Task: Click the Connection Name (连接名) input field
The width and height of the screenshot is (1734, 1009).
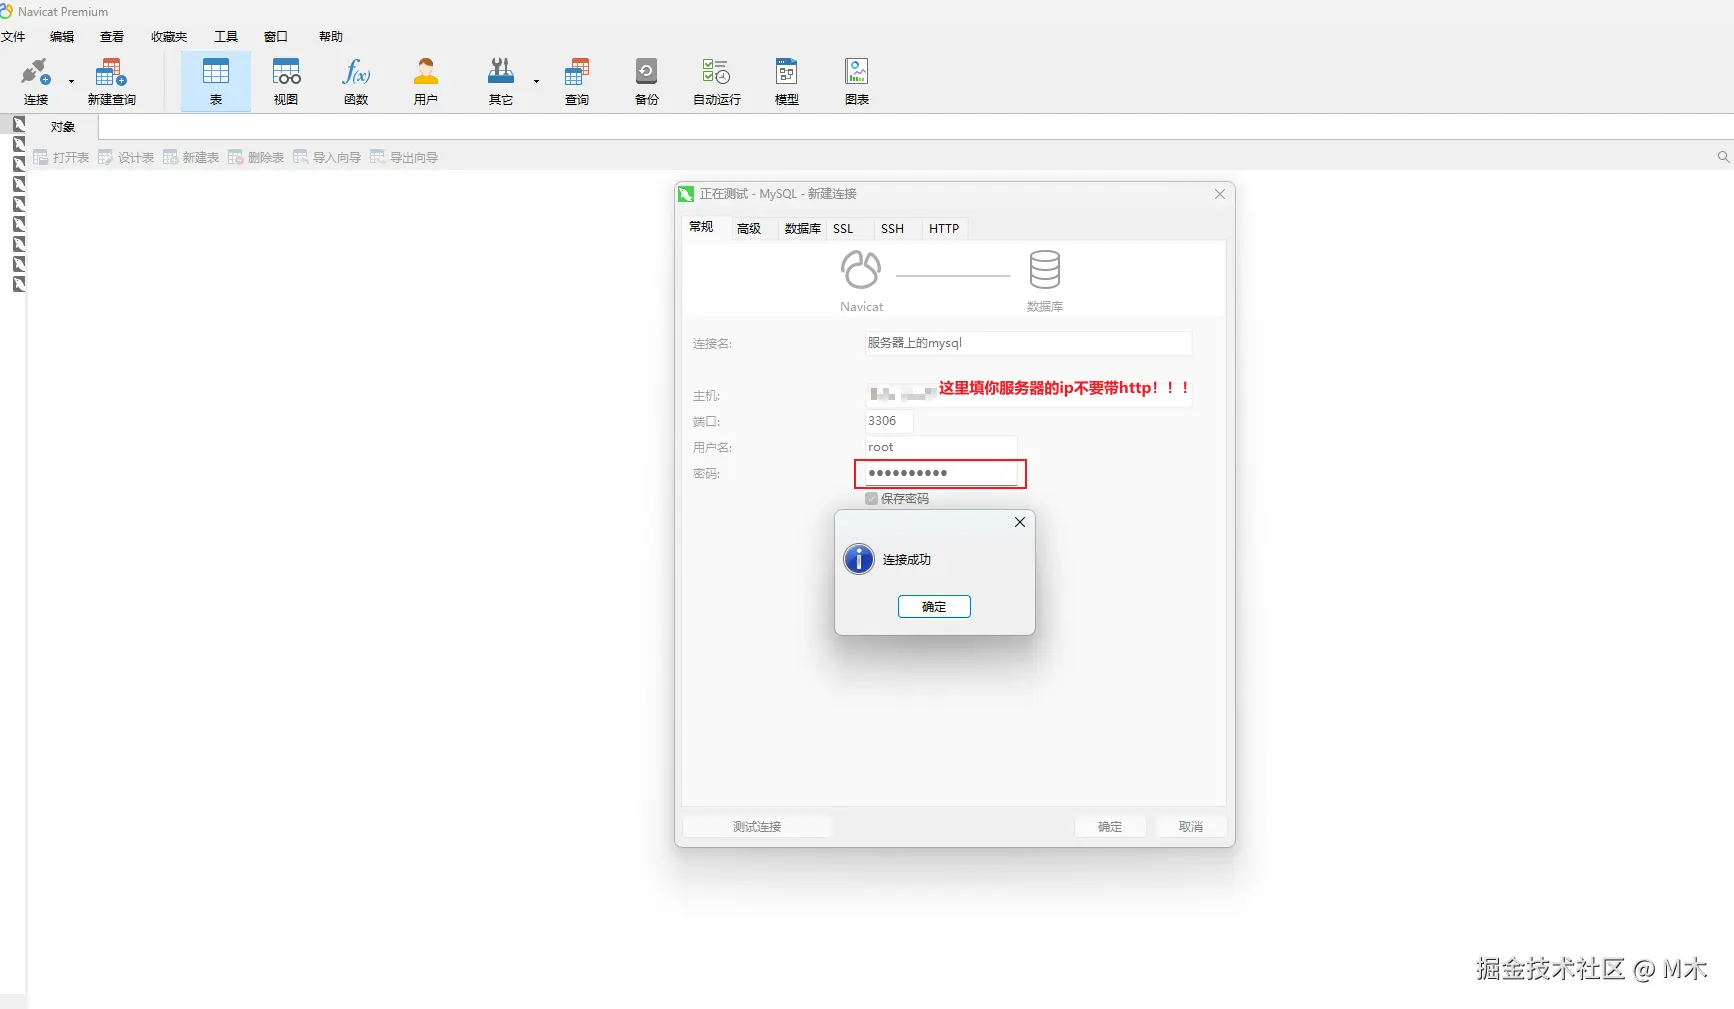Action: tap(1028, 343)
